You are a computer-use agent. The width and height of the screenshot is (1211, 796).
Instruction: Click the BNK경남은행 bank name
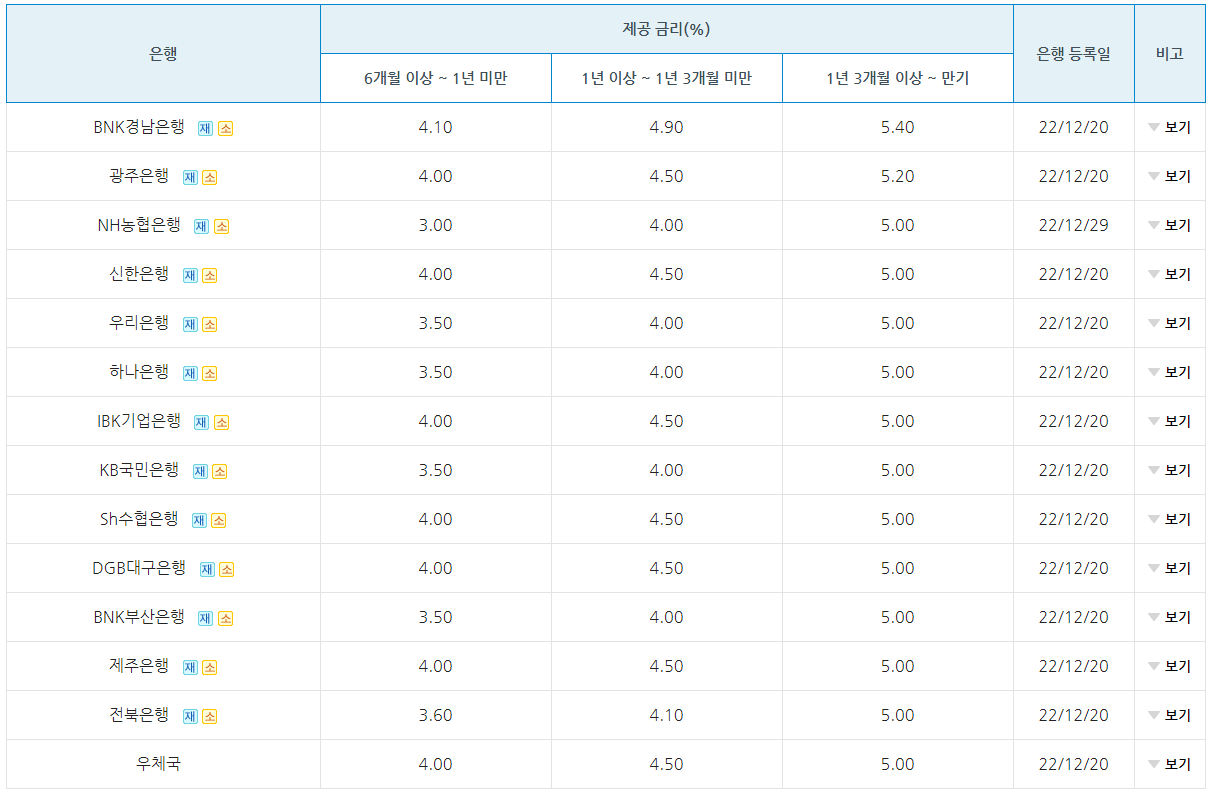coord(139,127)
